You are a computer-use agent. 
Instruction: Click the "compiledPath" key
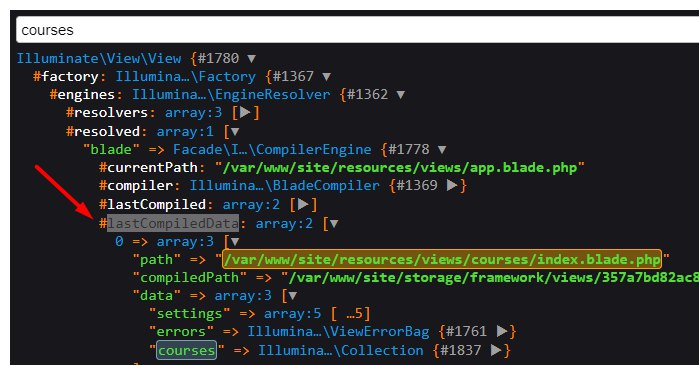[189, 278]
